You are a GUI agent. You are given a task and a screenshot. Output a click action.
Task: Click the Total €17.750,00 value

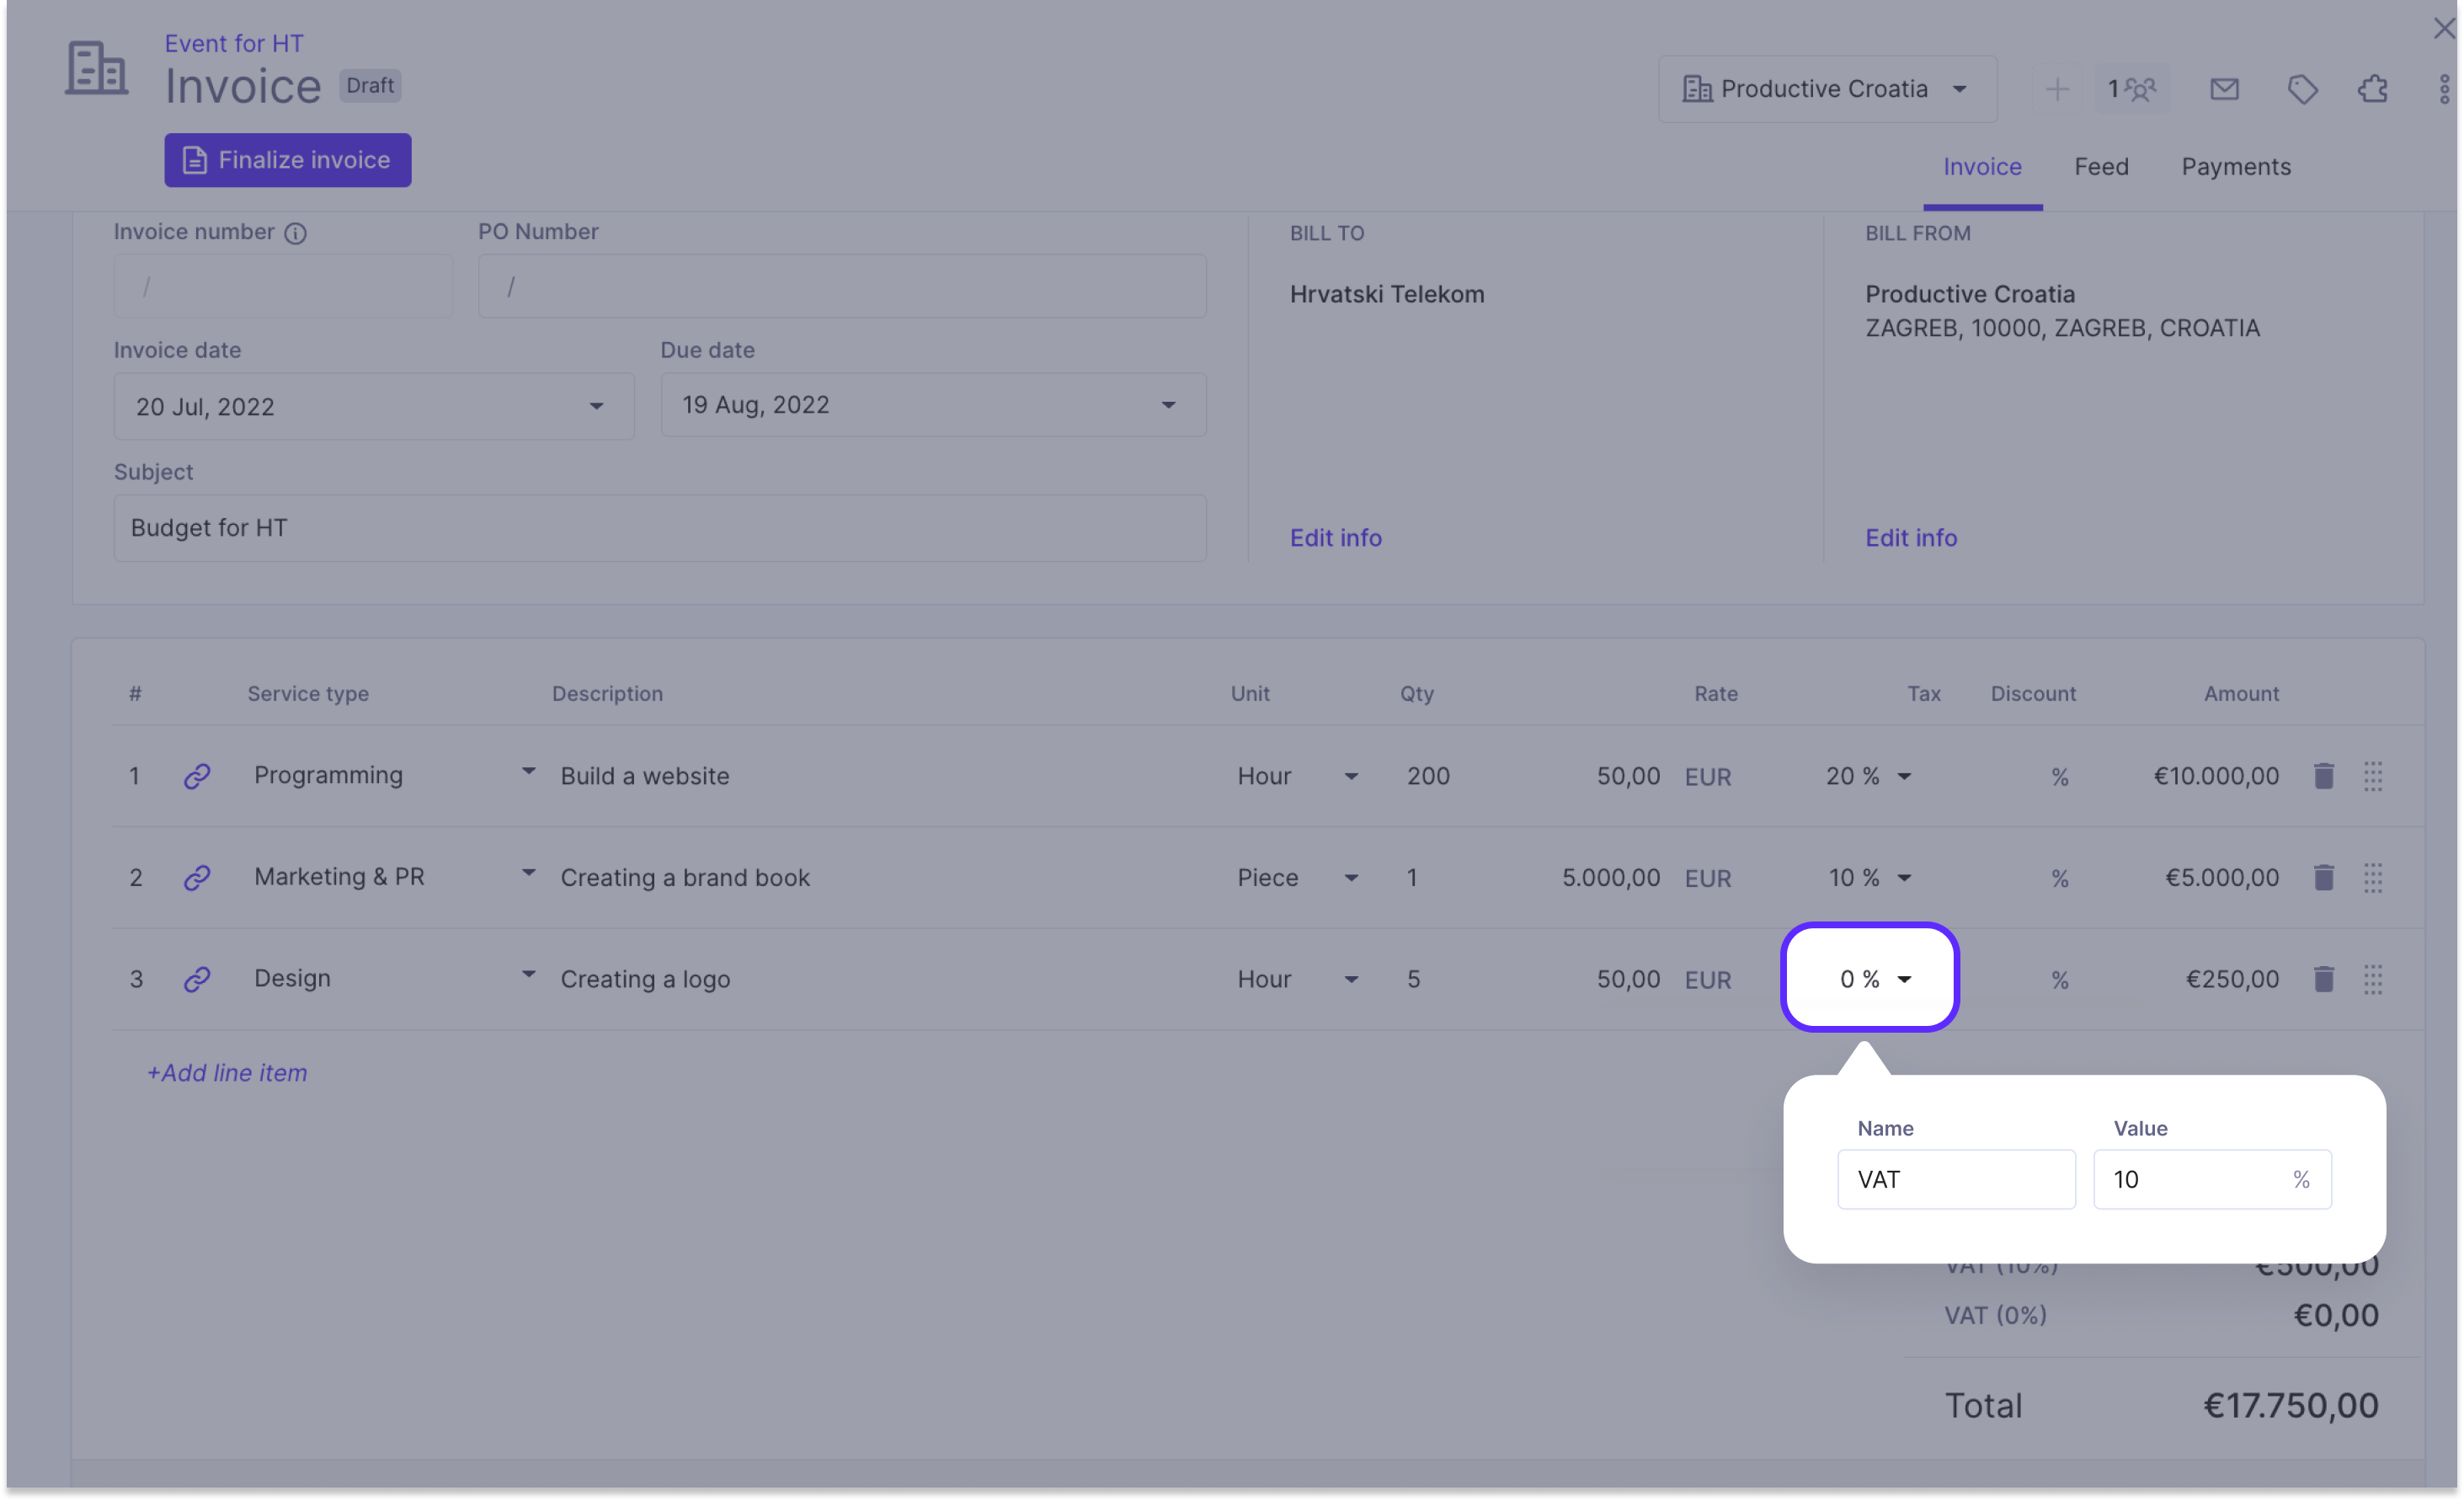(x=2291, y=1405)
